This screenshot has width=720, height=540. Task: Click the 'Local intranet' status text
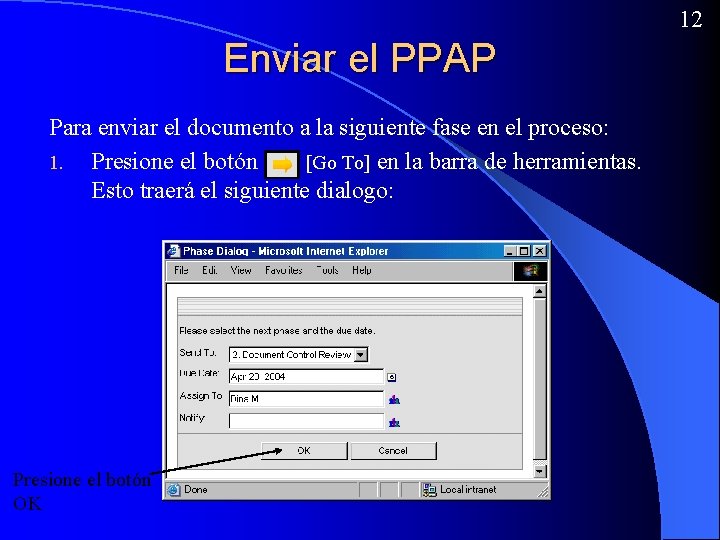(468, 490)
